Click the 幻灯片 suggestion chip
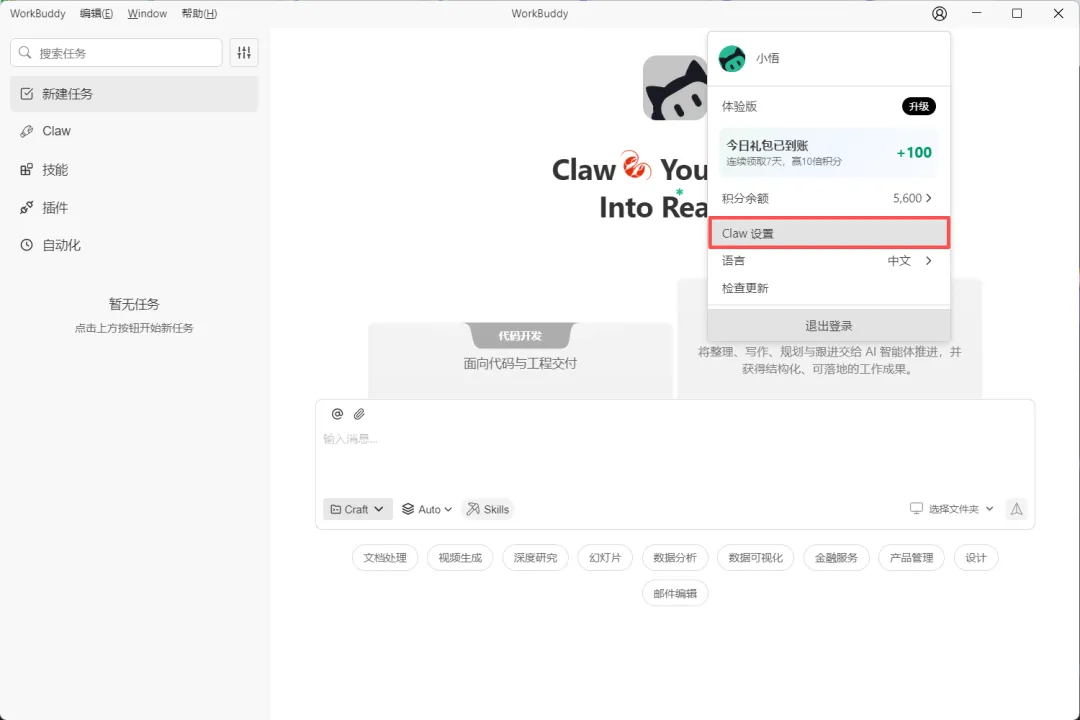Screen dimensions: 1080x720 605,557
